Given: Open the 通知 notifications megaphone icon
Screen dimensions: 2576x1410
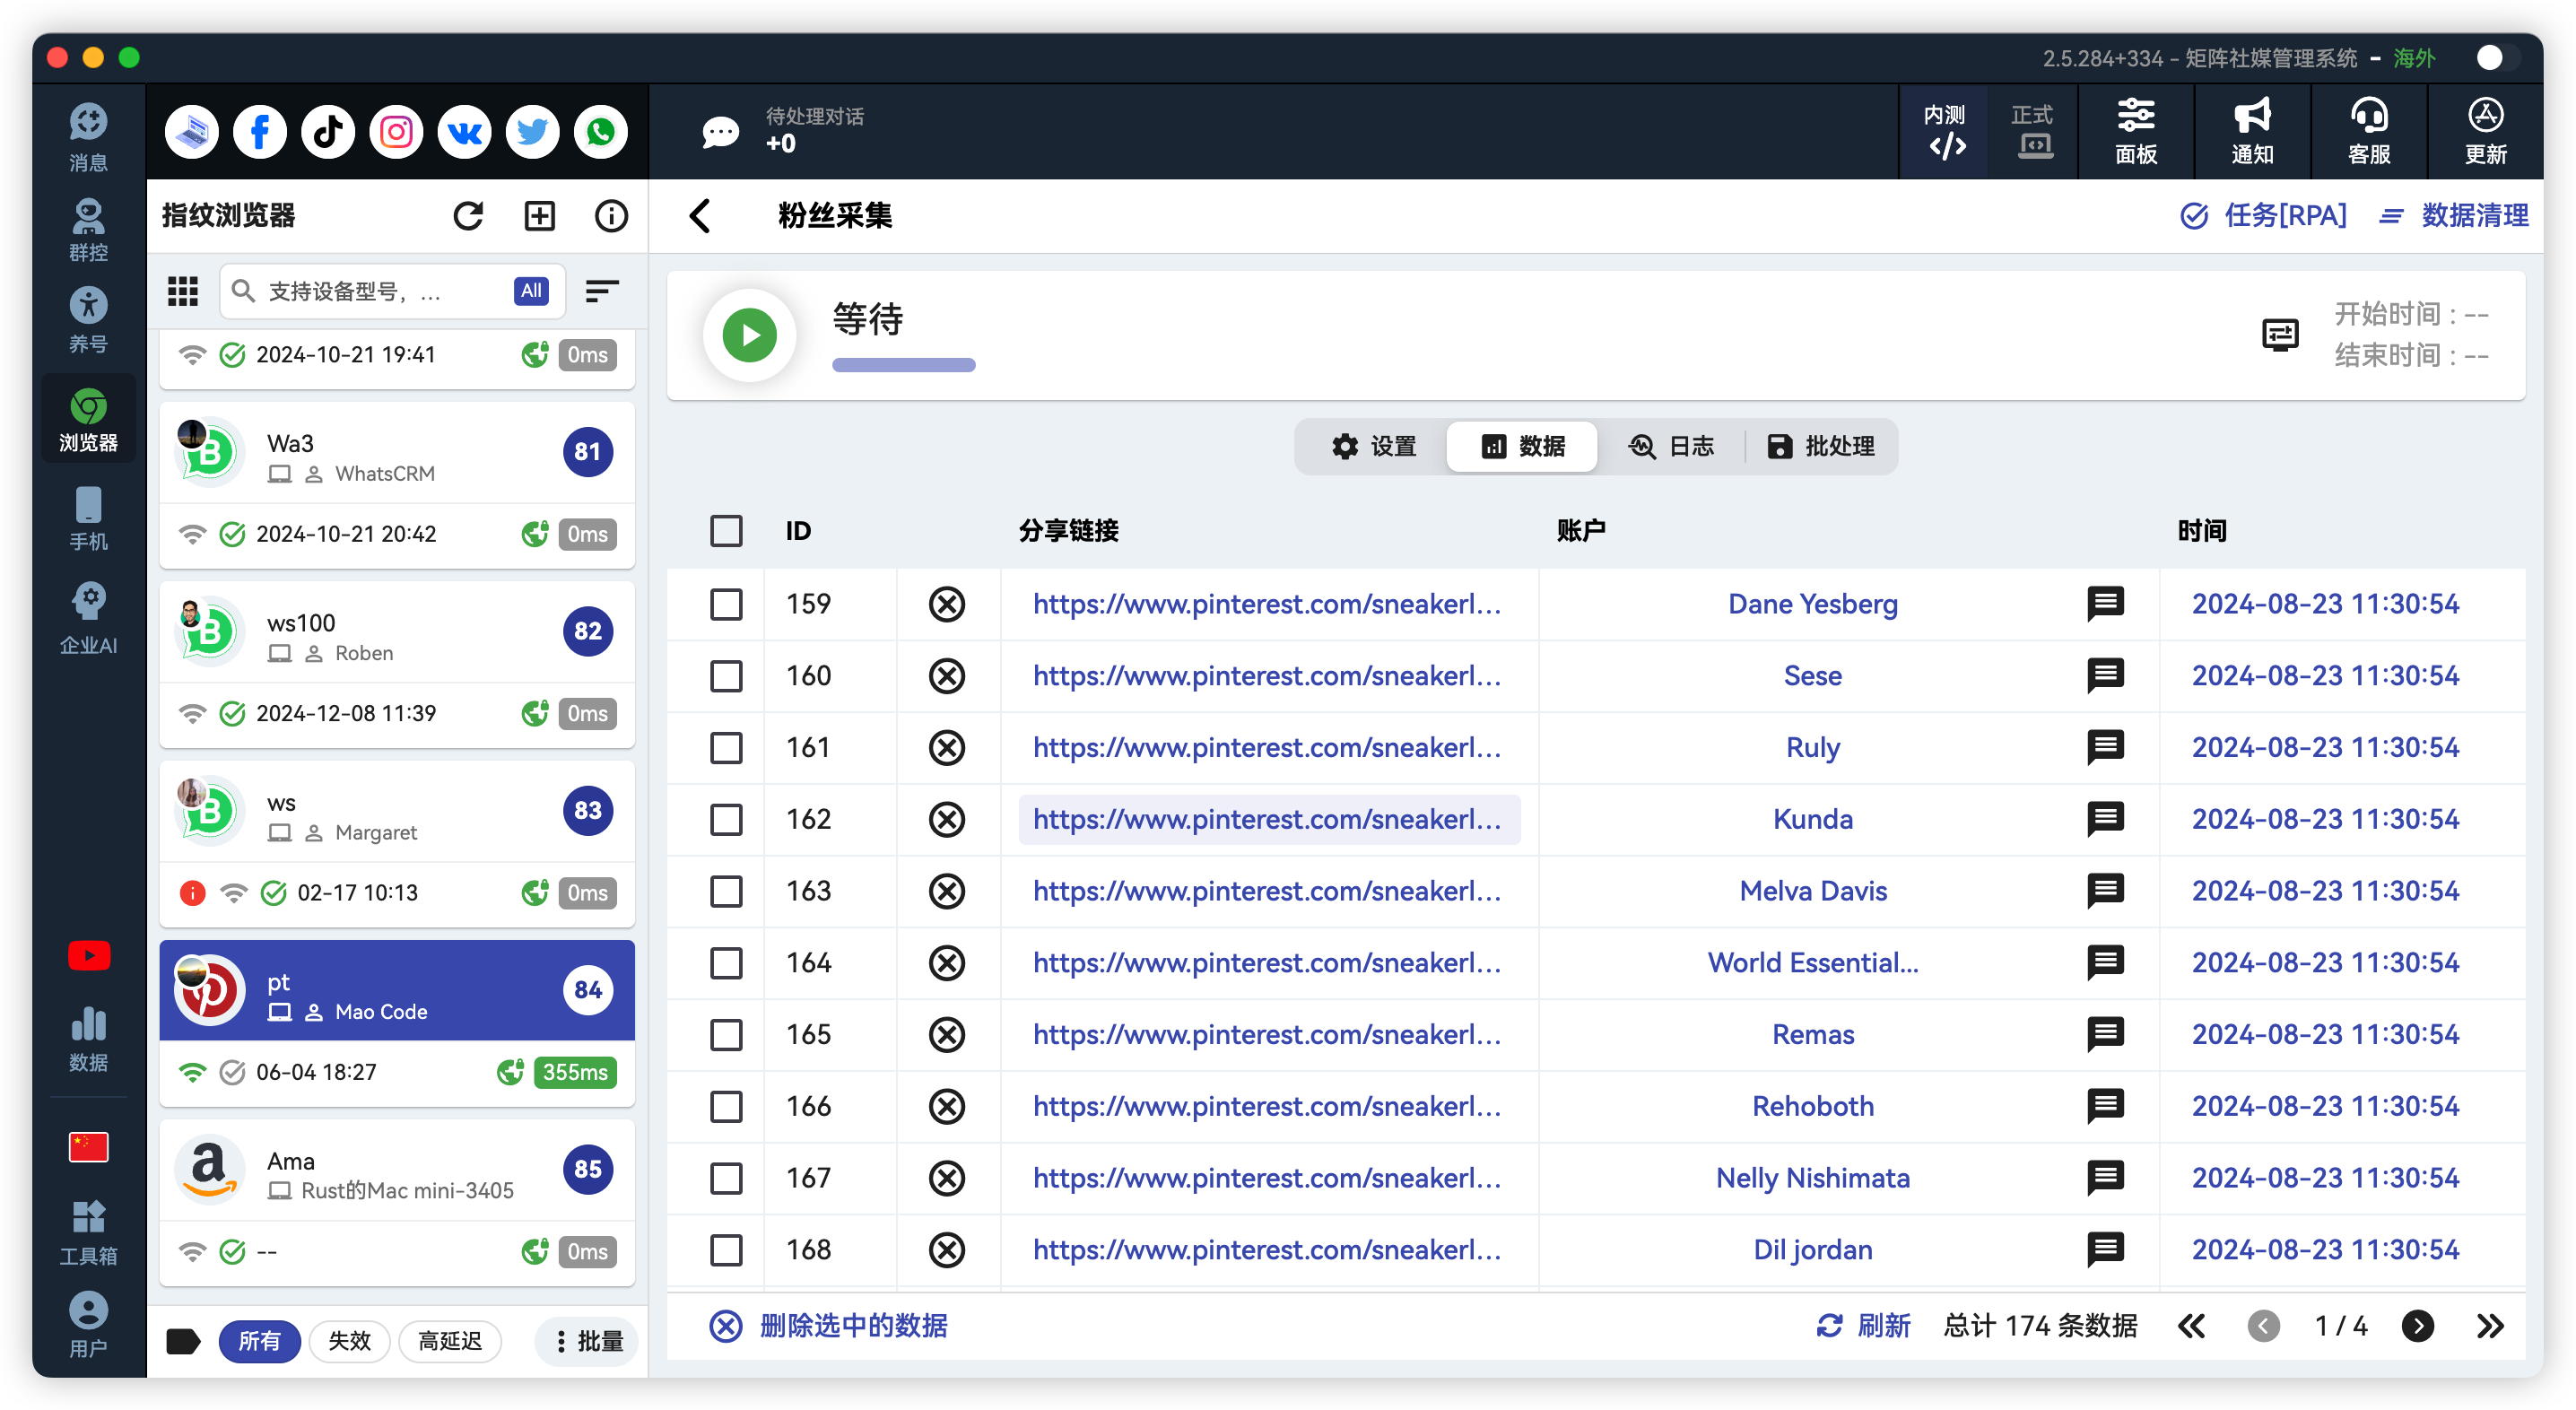Looking at the screenshot, I should coord(2252,132).
